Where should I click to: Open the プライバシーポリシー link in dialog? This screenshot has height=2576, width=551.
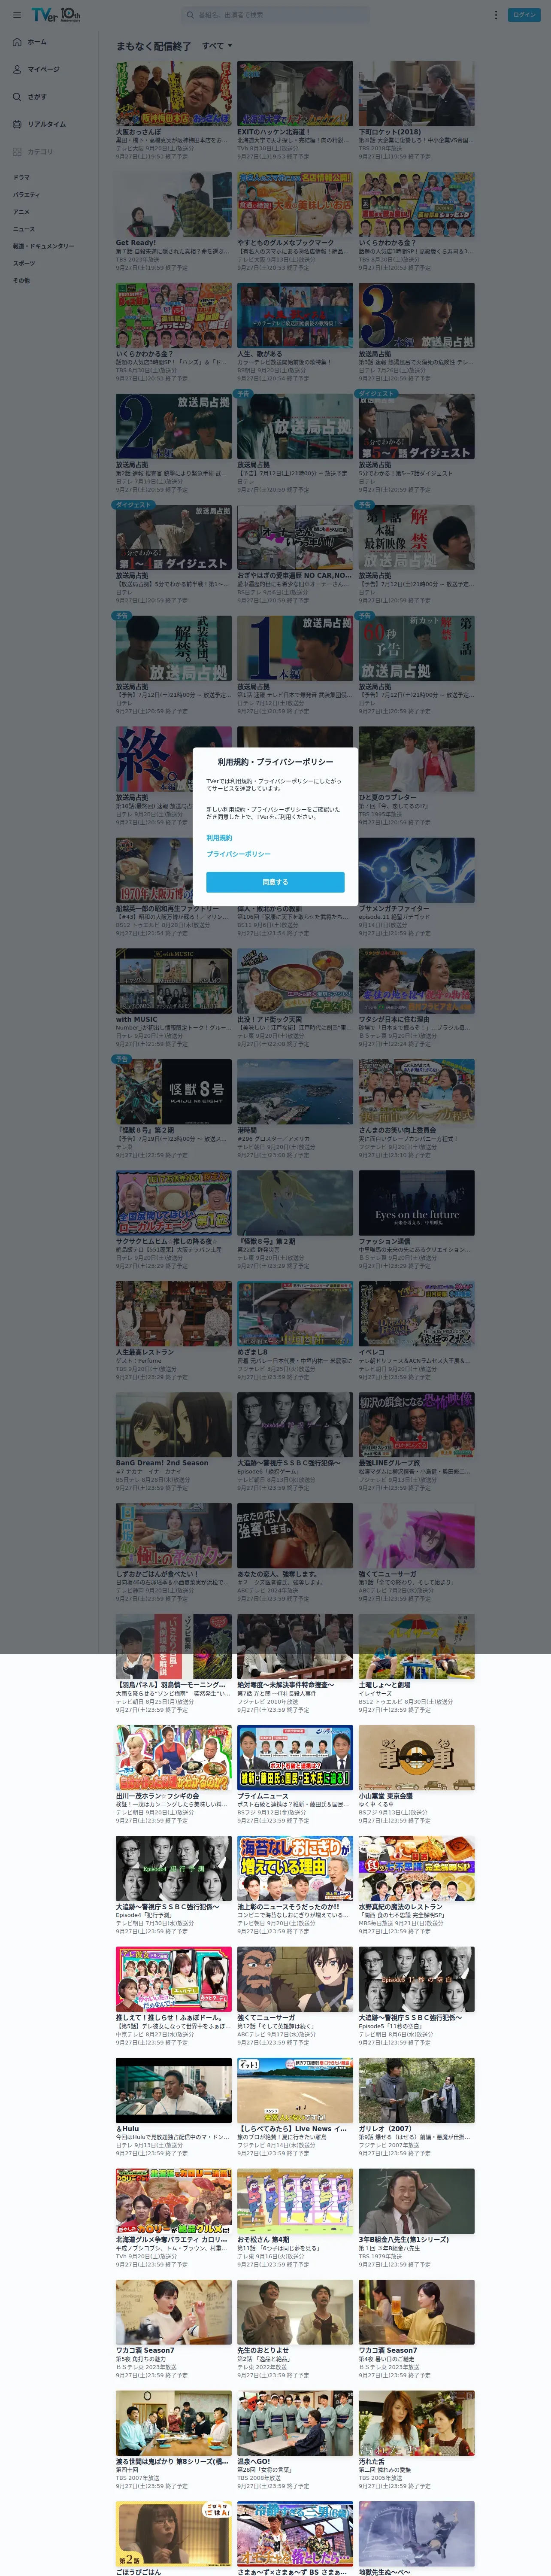238,854
